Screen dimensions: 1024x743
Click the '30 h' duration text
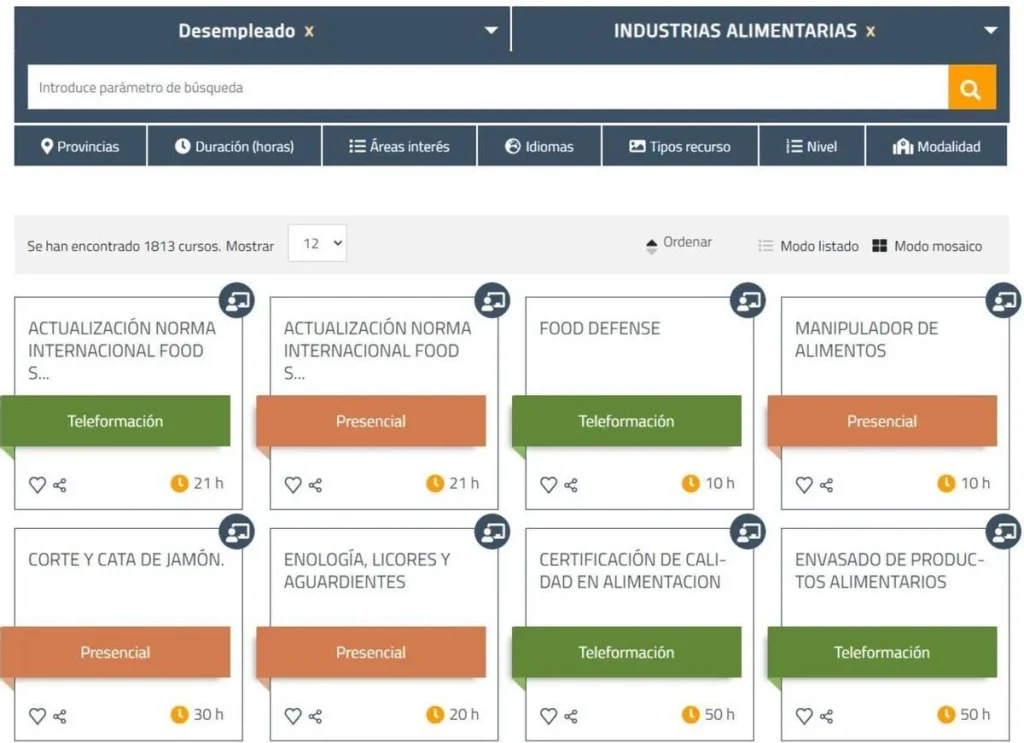[x=208, y=714]
